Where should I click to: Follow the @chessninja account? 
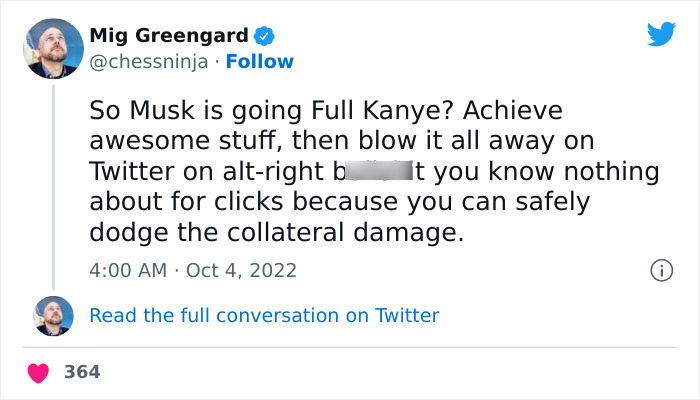click(x=259, y=62)
